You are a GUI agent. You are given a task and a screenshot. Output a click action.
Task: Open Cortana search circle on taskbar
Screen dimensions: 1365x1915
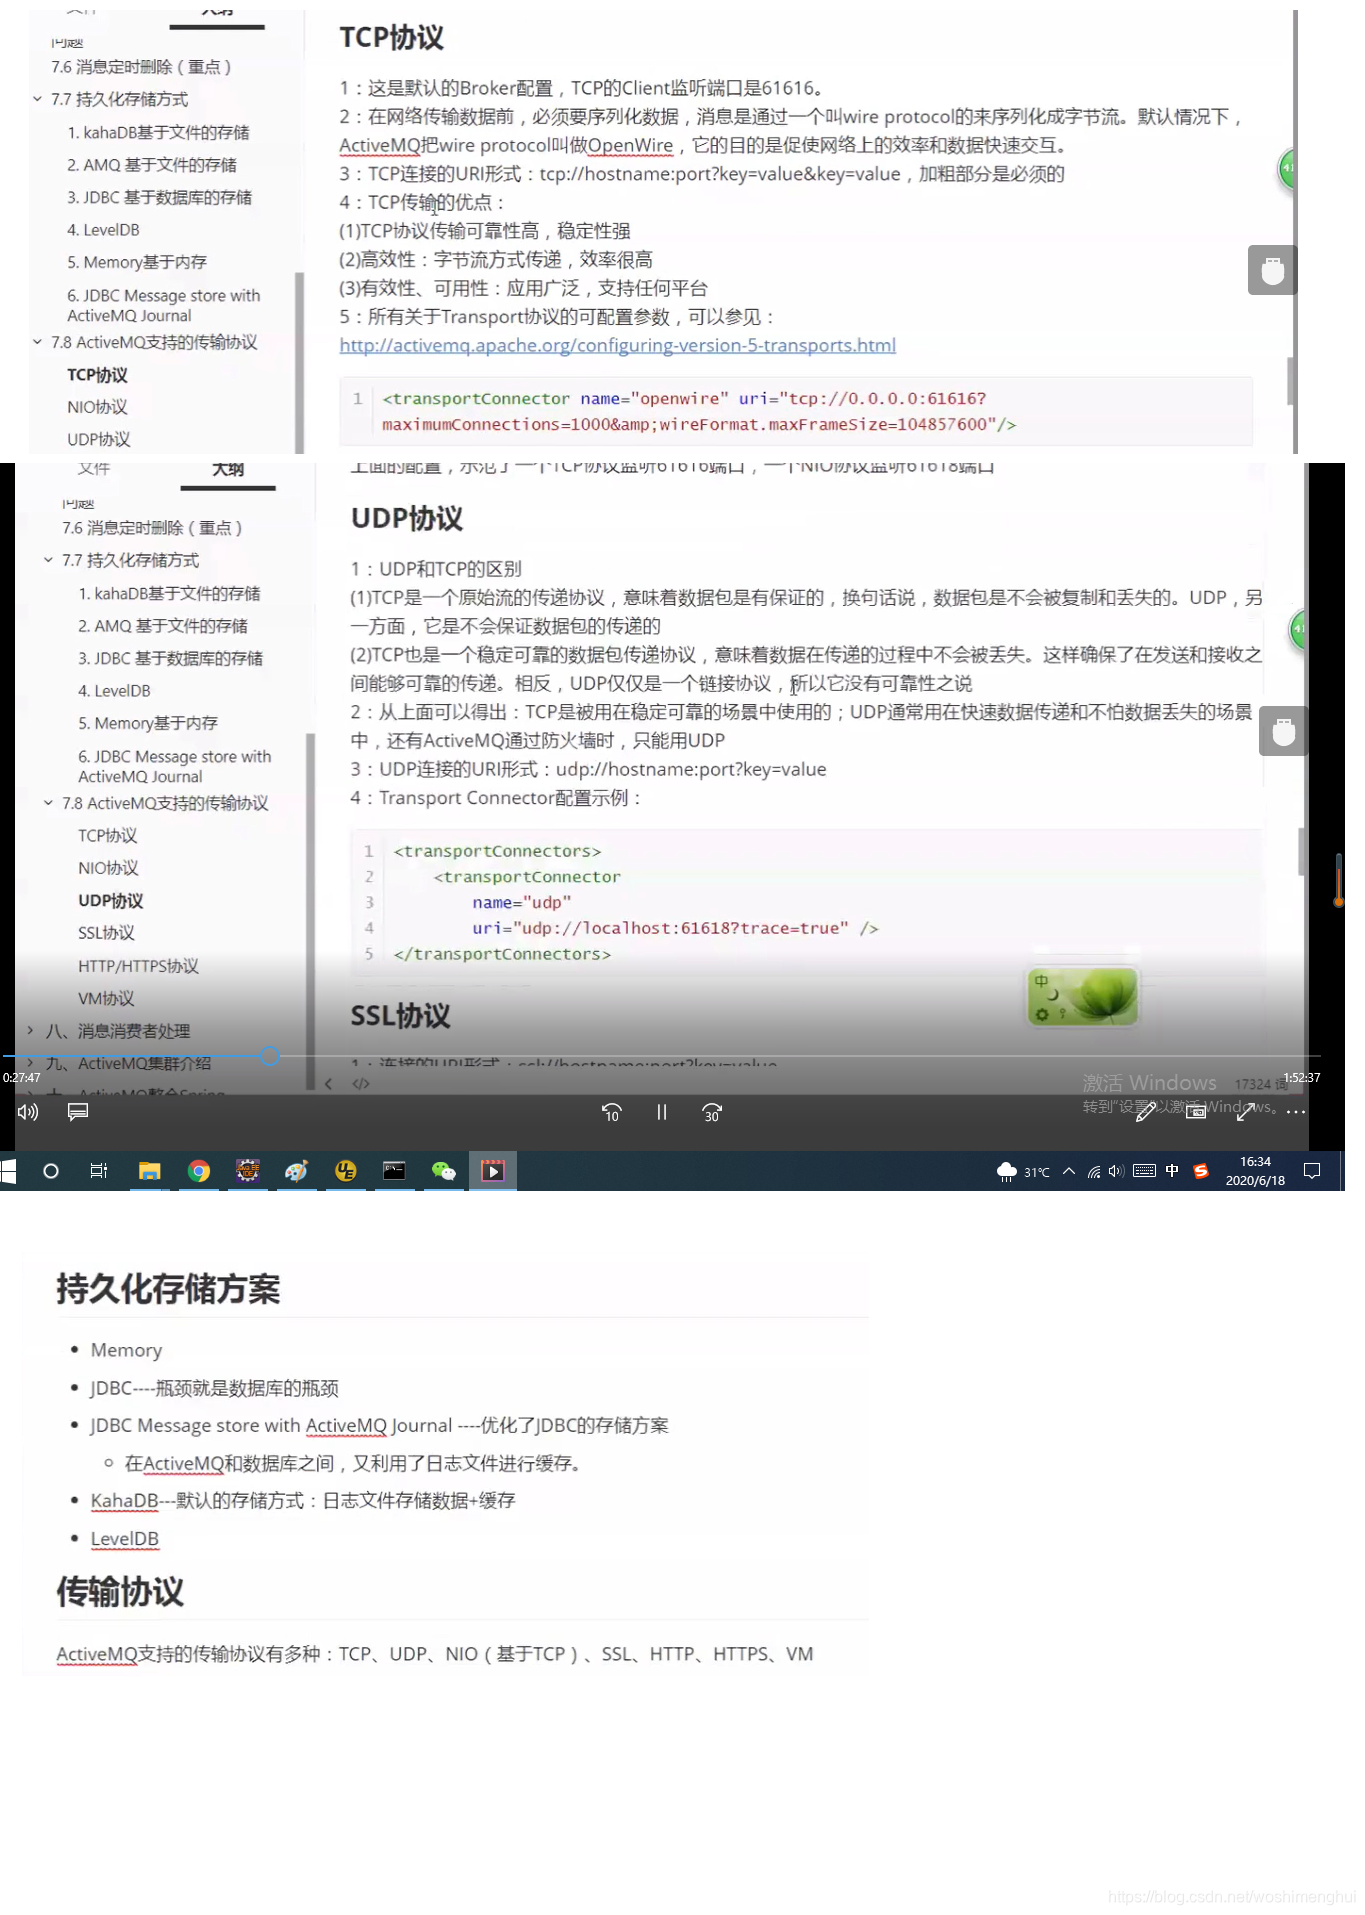click(x=51, y=1171)
